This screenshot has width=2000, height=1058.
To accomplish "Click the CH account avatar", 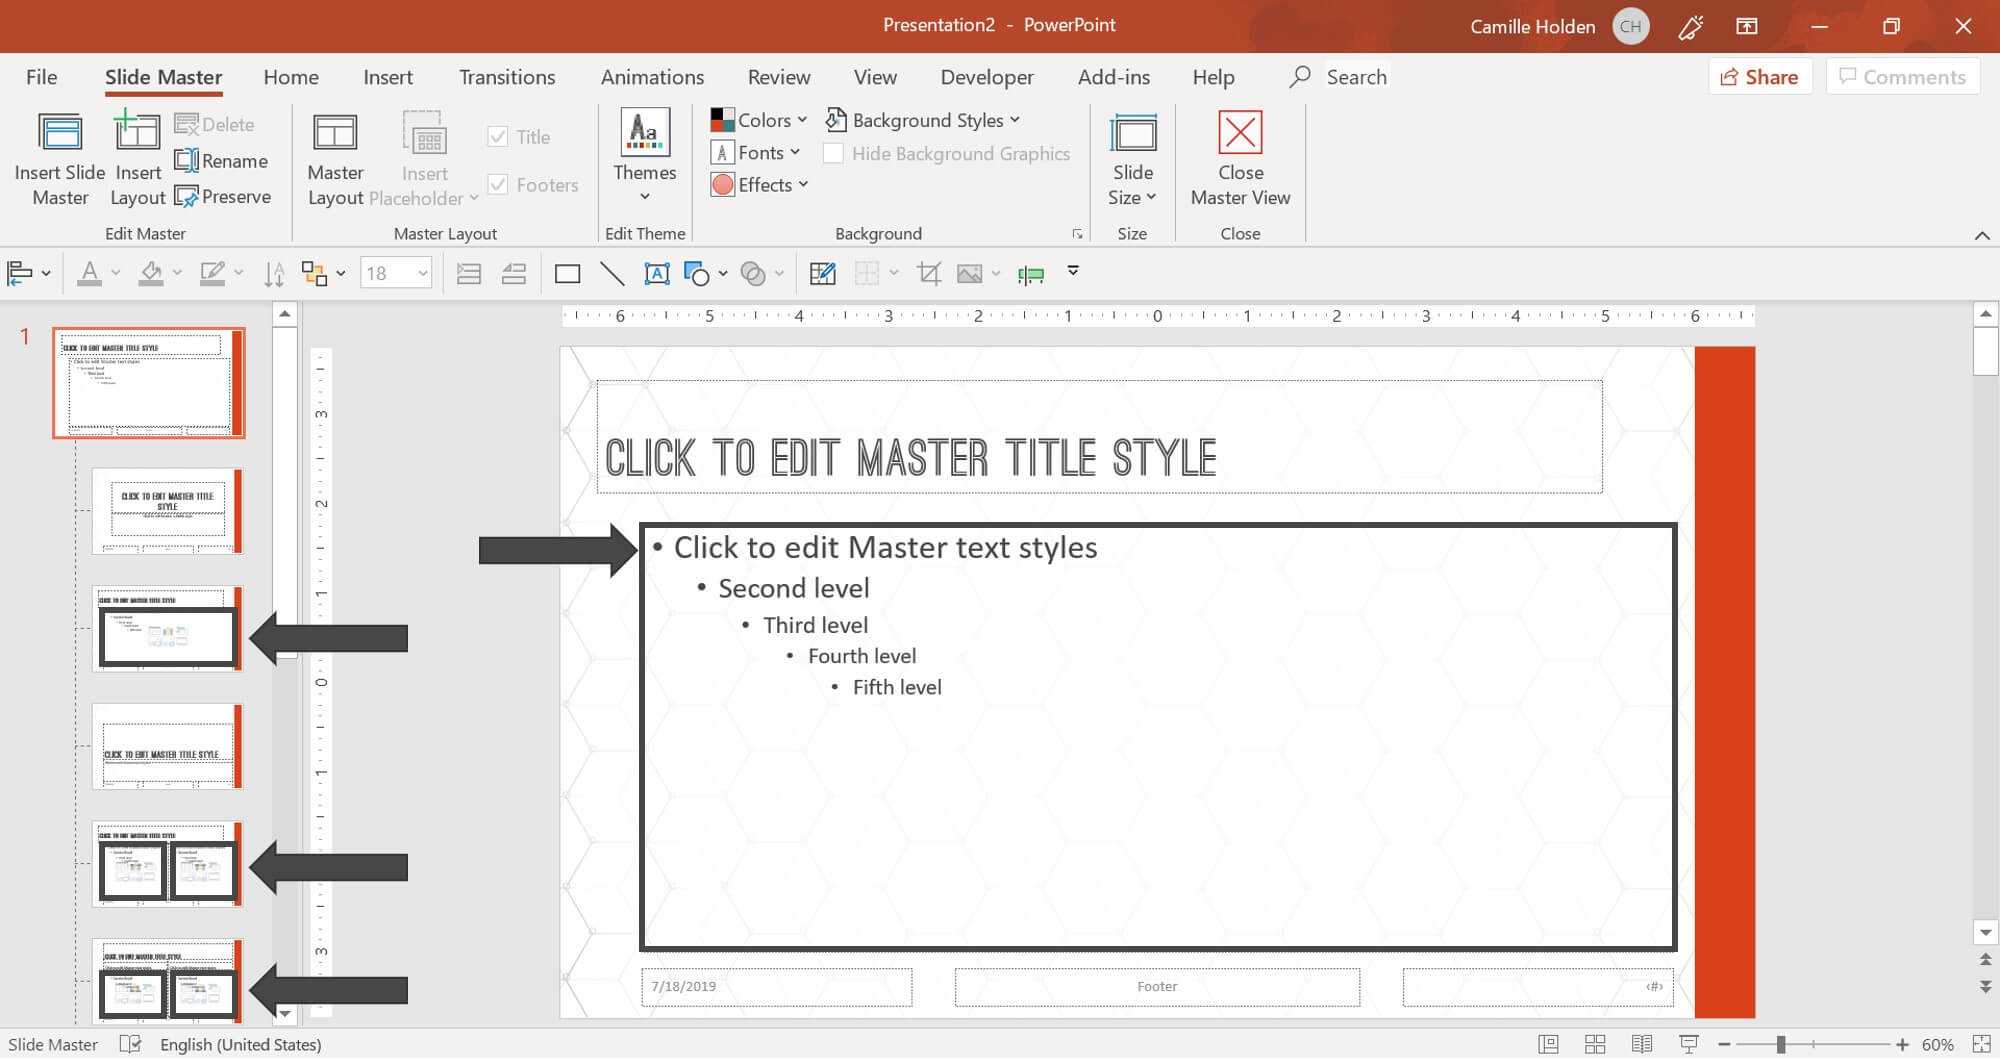I will pos(1631,27).
